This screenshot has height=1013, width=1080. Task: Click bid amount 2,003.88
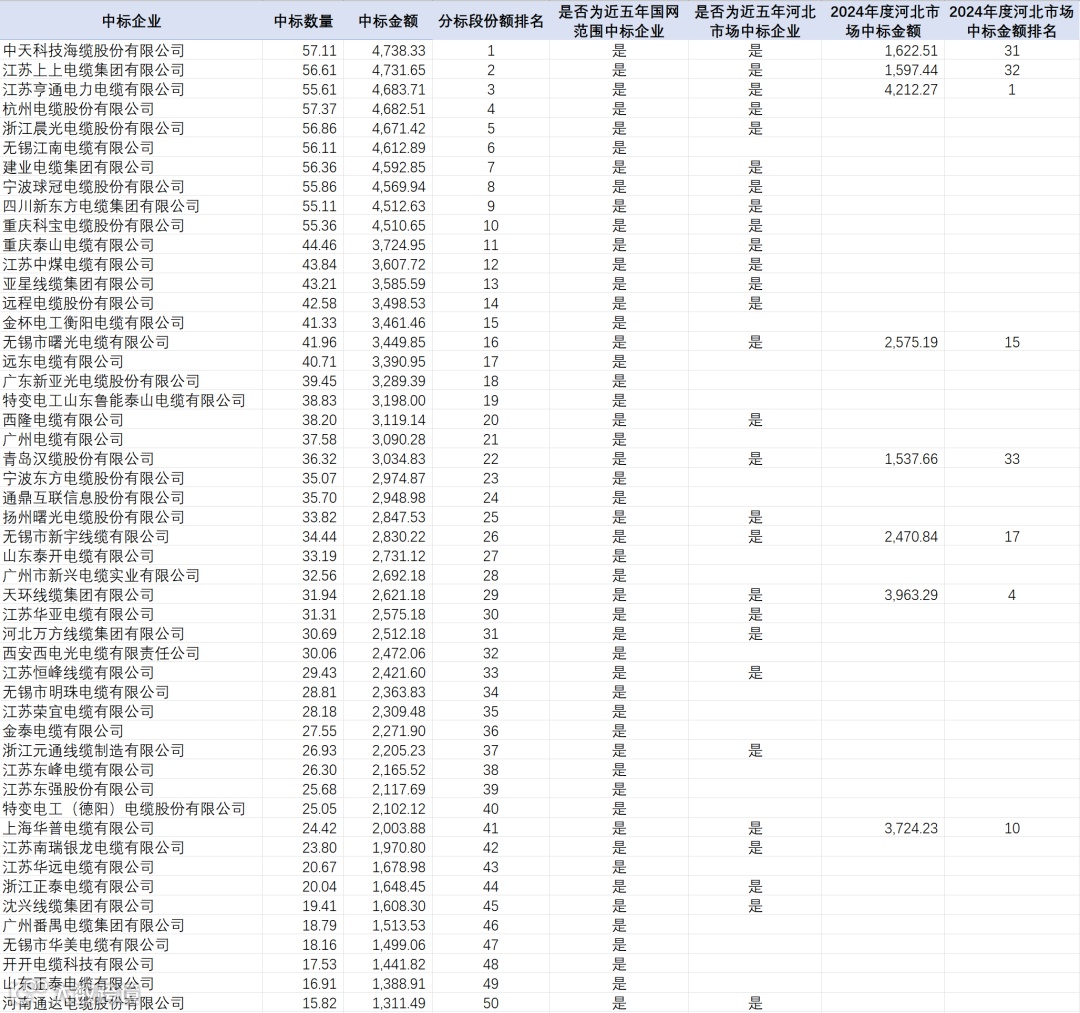399,828
